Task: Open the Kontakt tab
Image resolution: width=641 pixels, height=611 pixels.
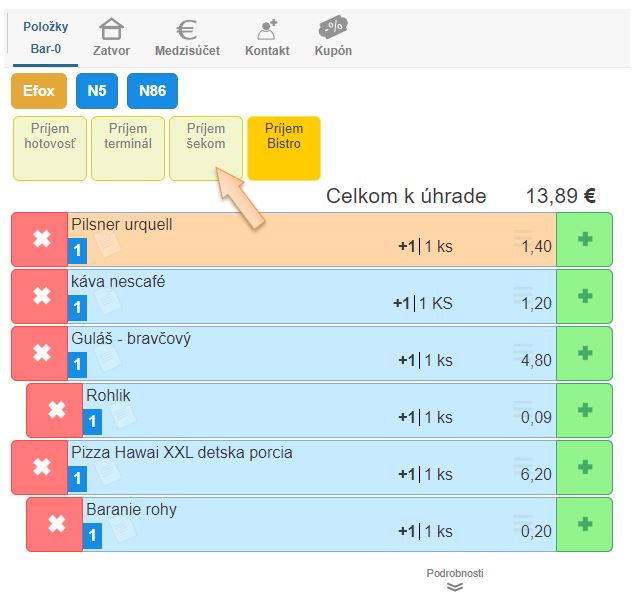Action: (x=267, y=38)
